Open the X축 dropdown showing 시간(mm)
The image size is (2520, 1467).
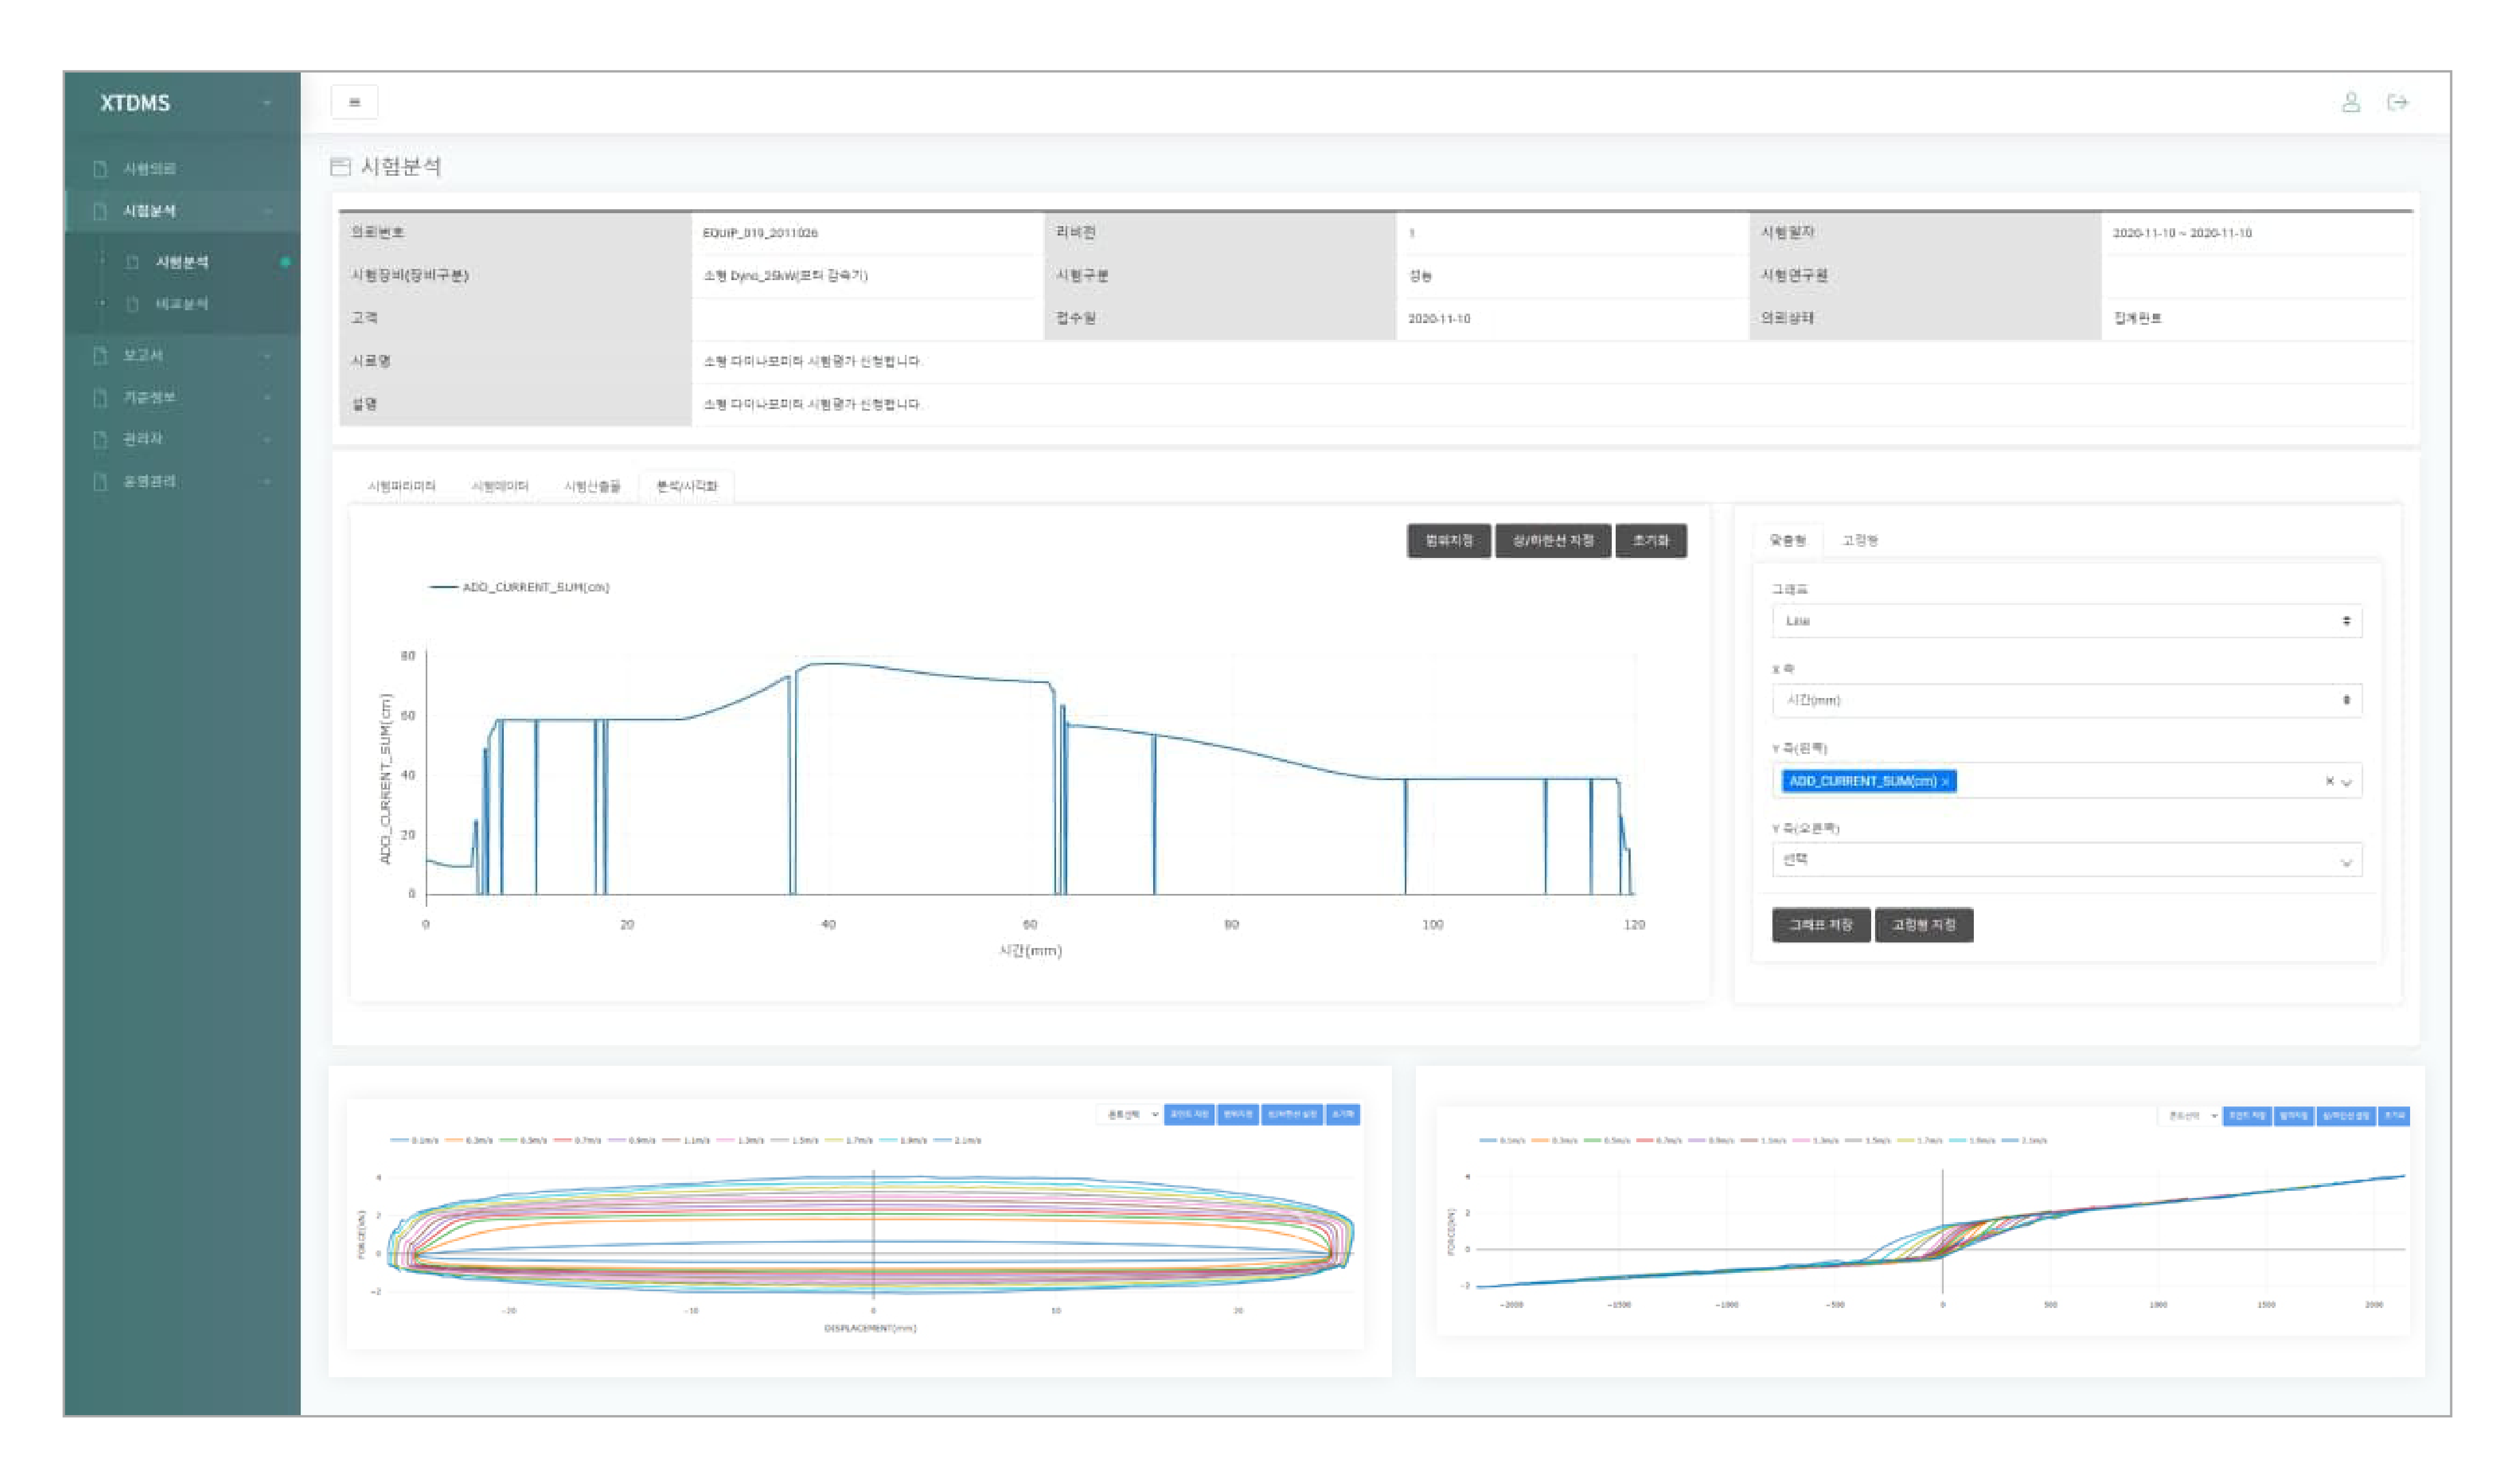coord(2066,700)
